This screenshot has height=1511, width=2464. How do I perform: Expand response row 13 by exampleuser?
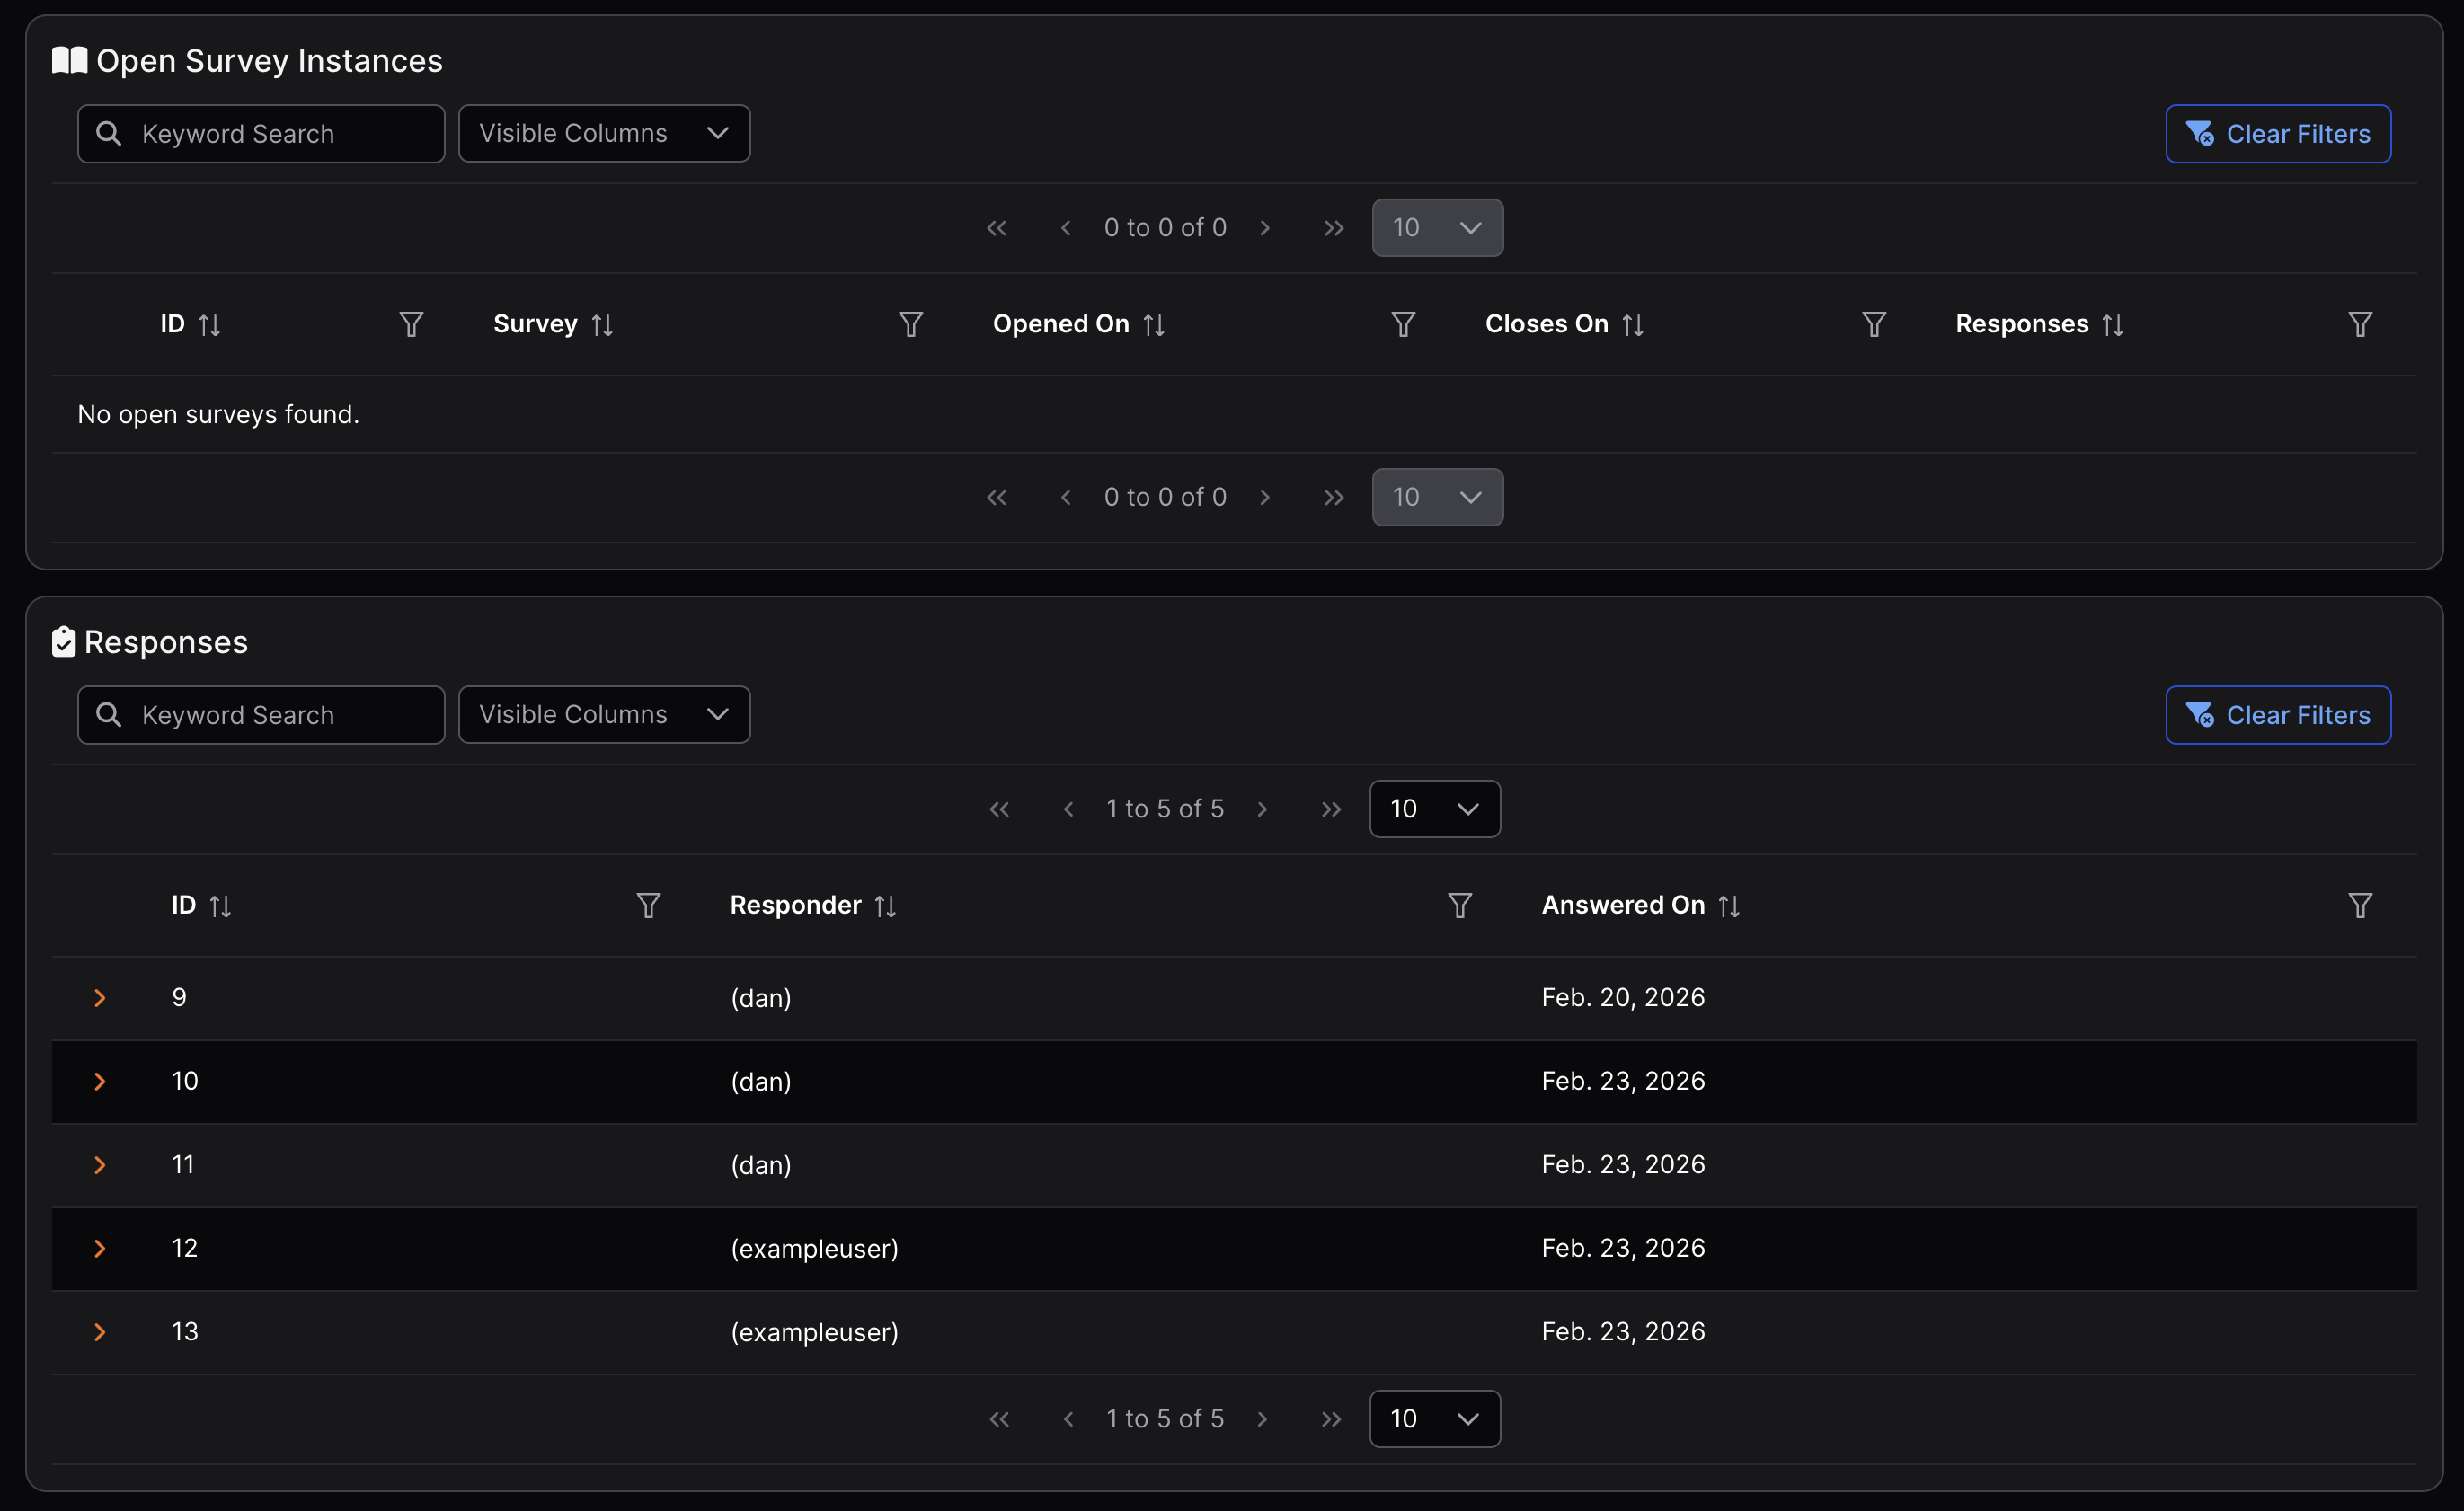(99, 1332)
